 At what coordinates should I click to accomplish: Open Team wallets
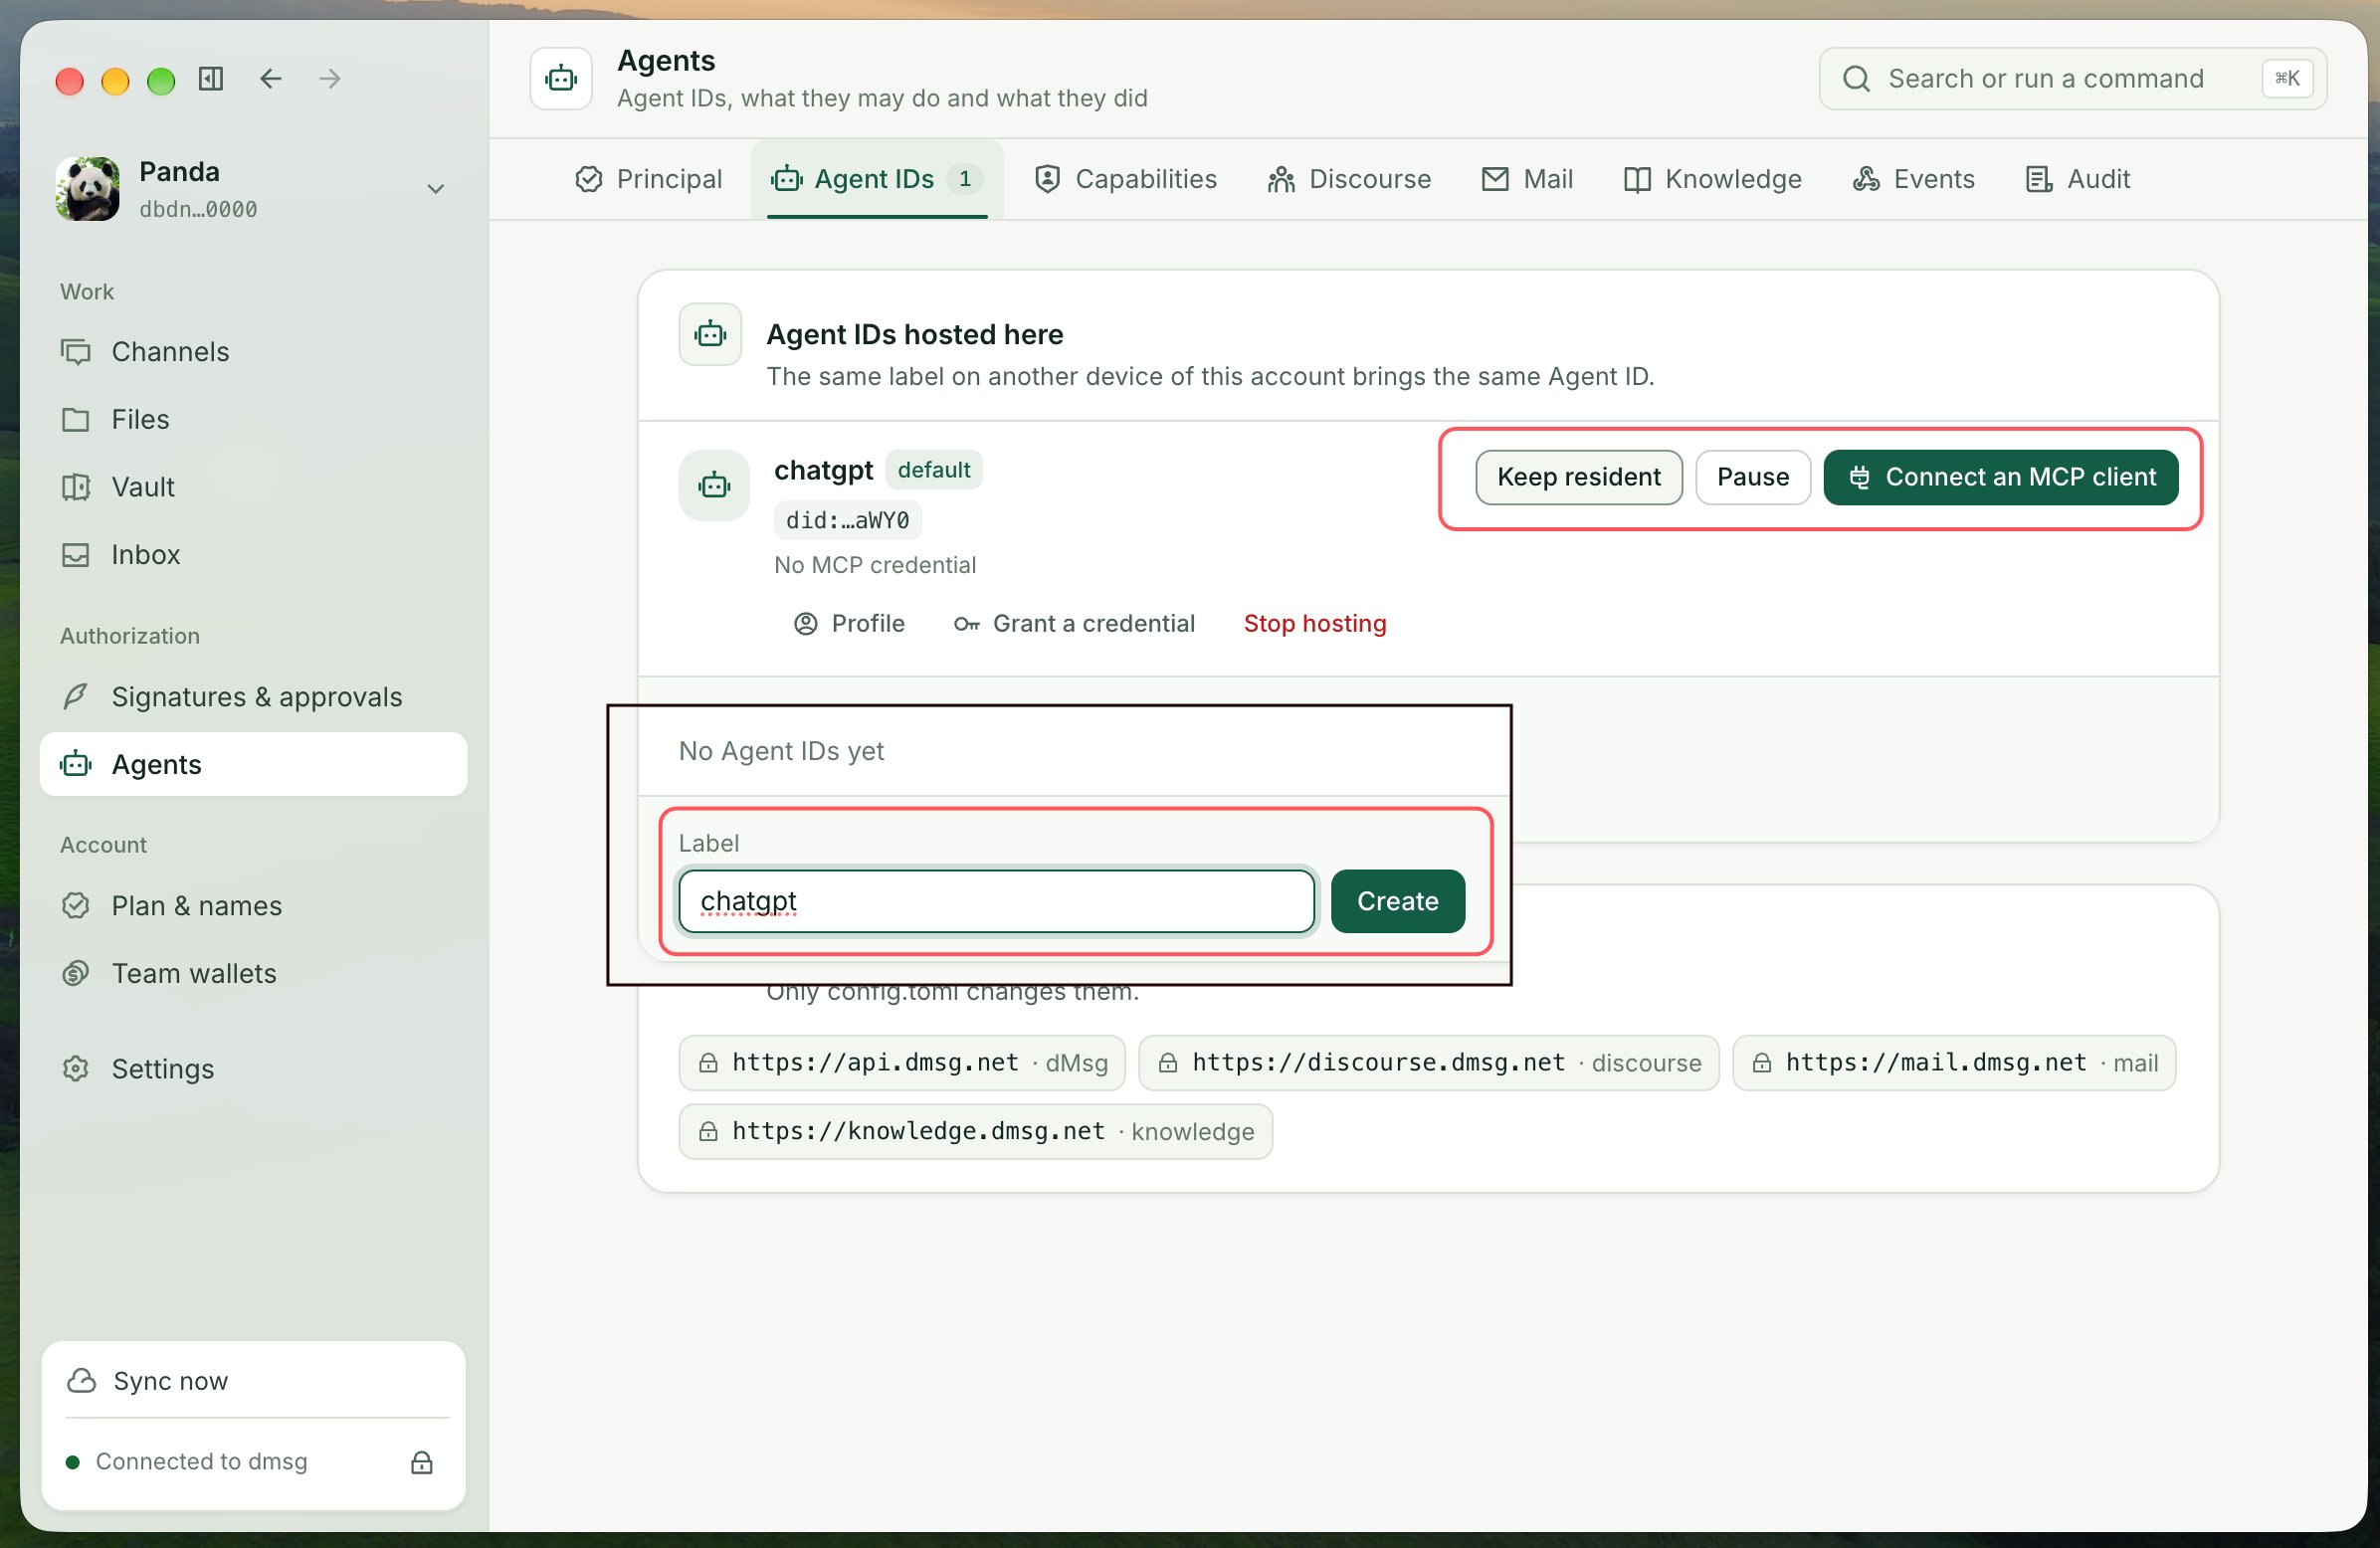tap(253, 973)
